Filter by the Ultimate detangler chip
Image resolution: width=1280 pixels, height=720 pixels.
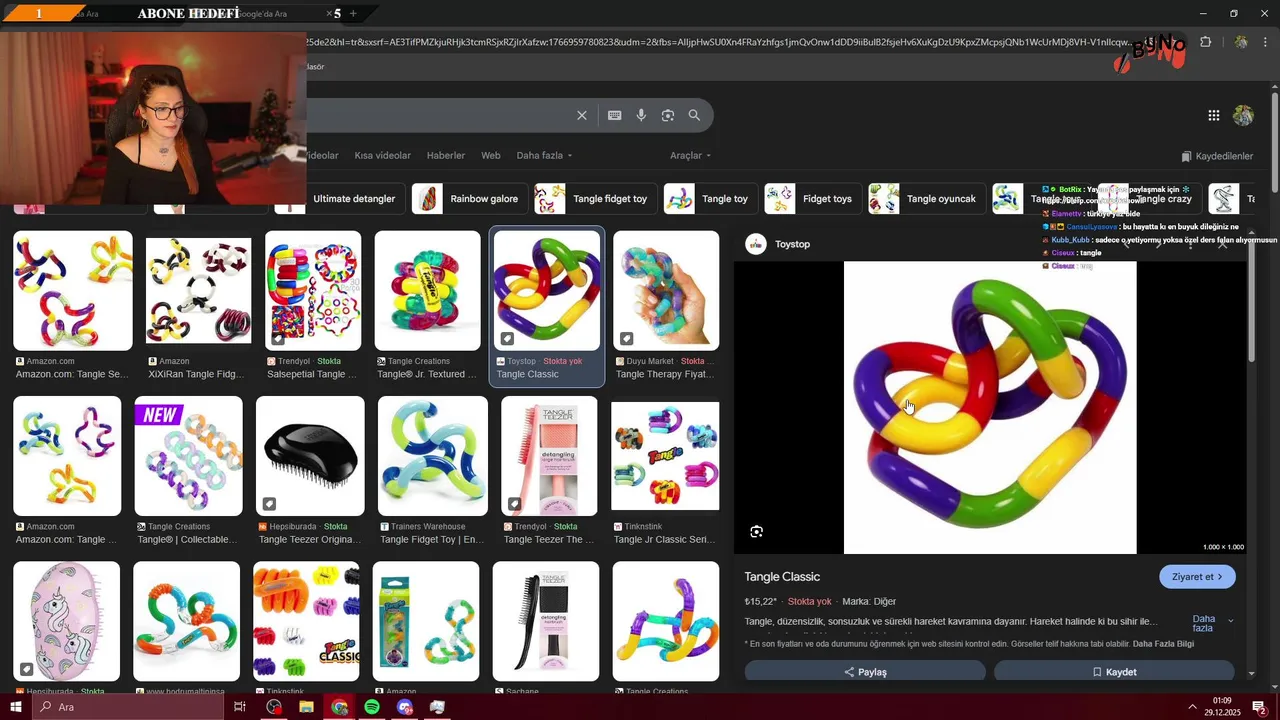[340, 199]
